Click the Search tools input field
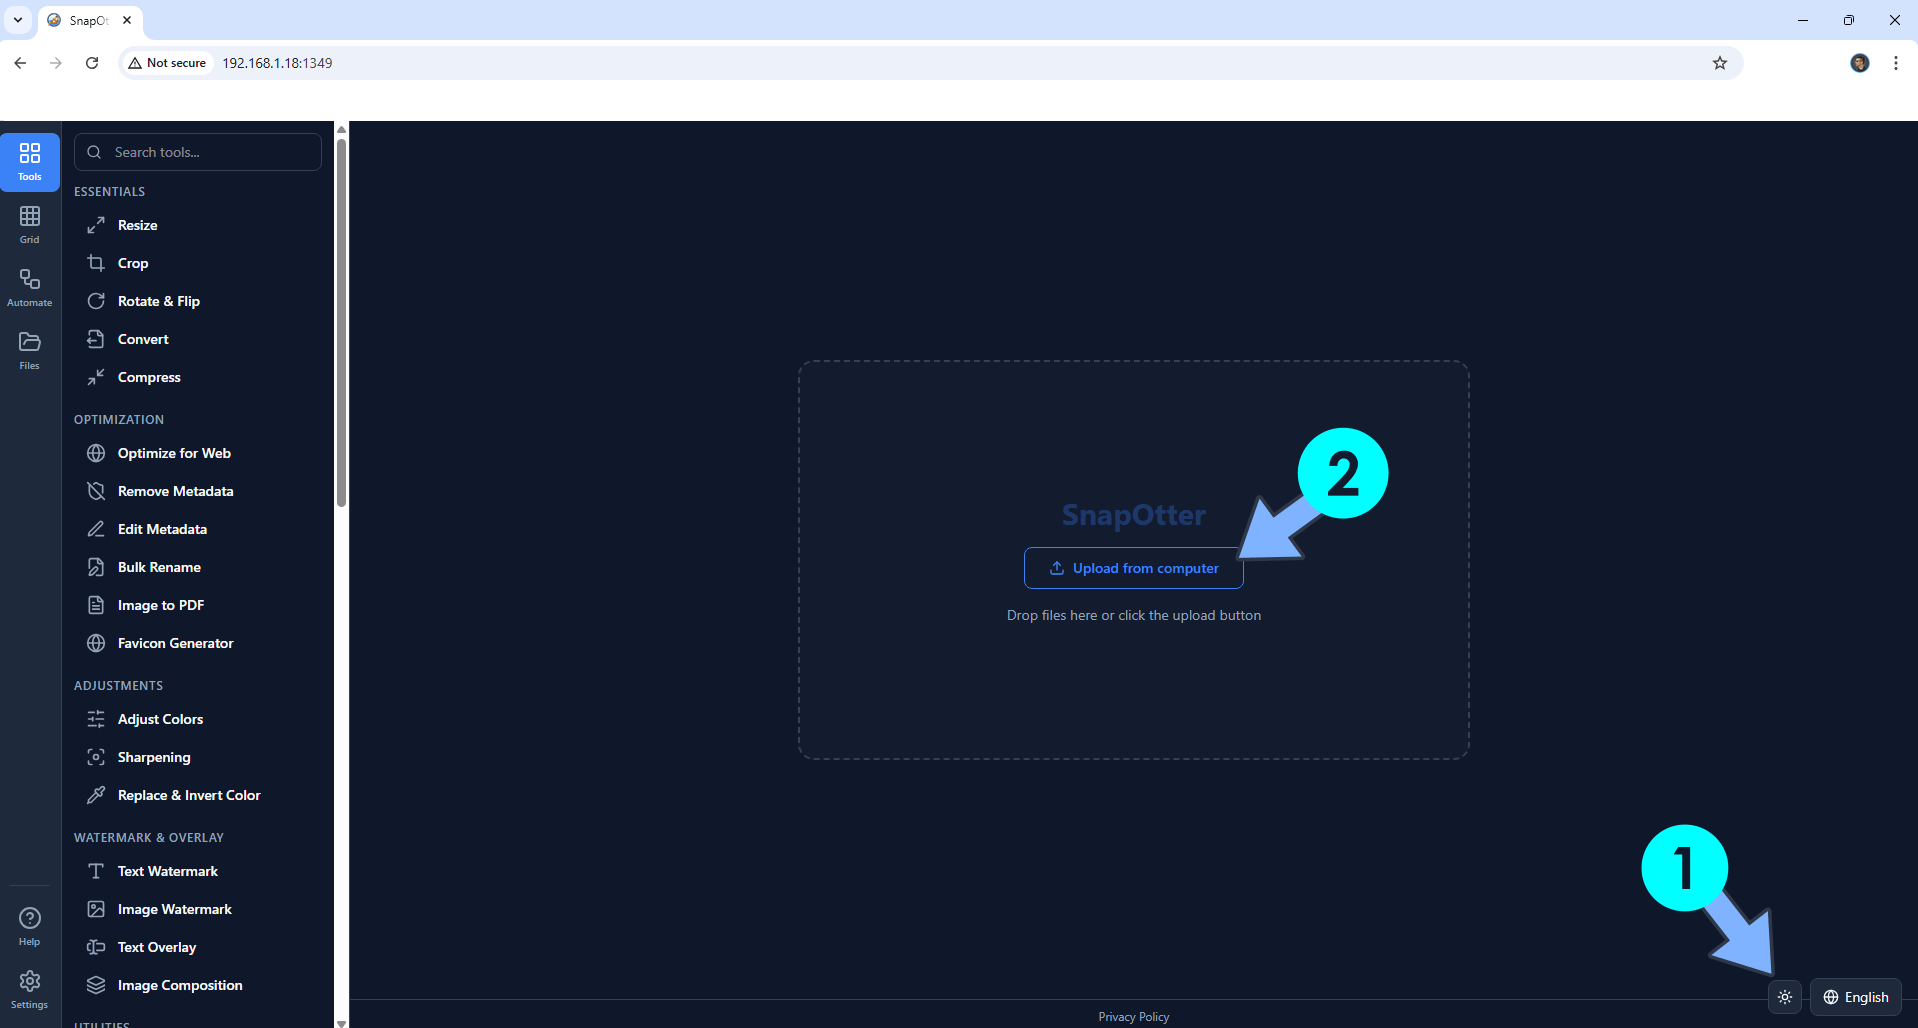Image resolution: width=1918 pixels, height=1028 pixels. pyautogui.click(x=198, y=152)
